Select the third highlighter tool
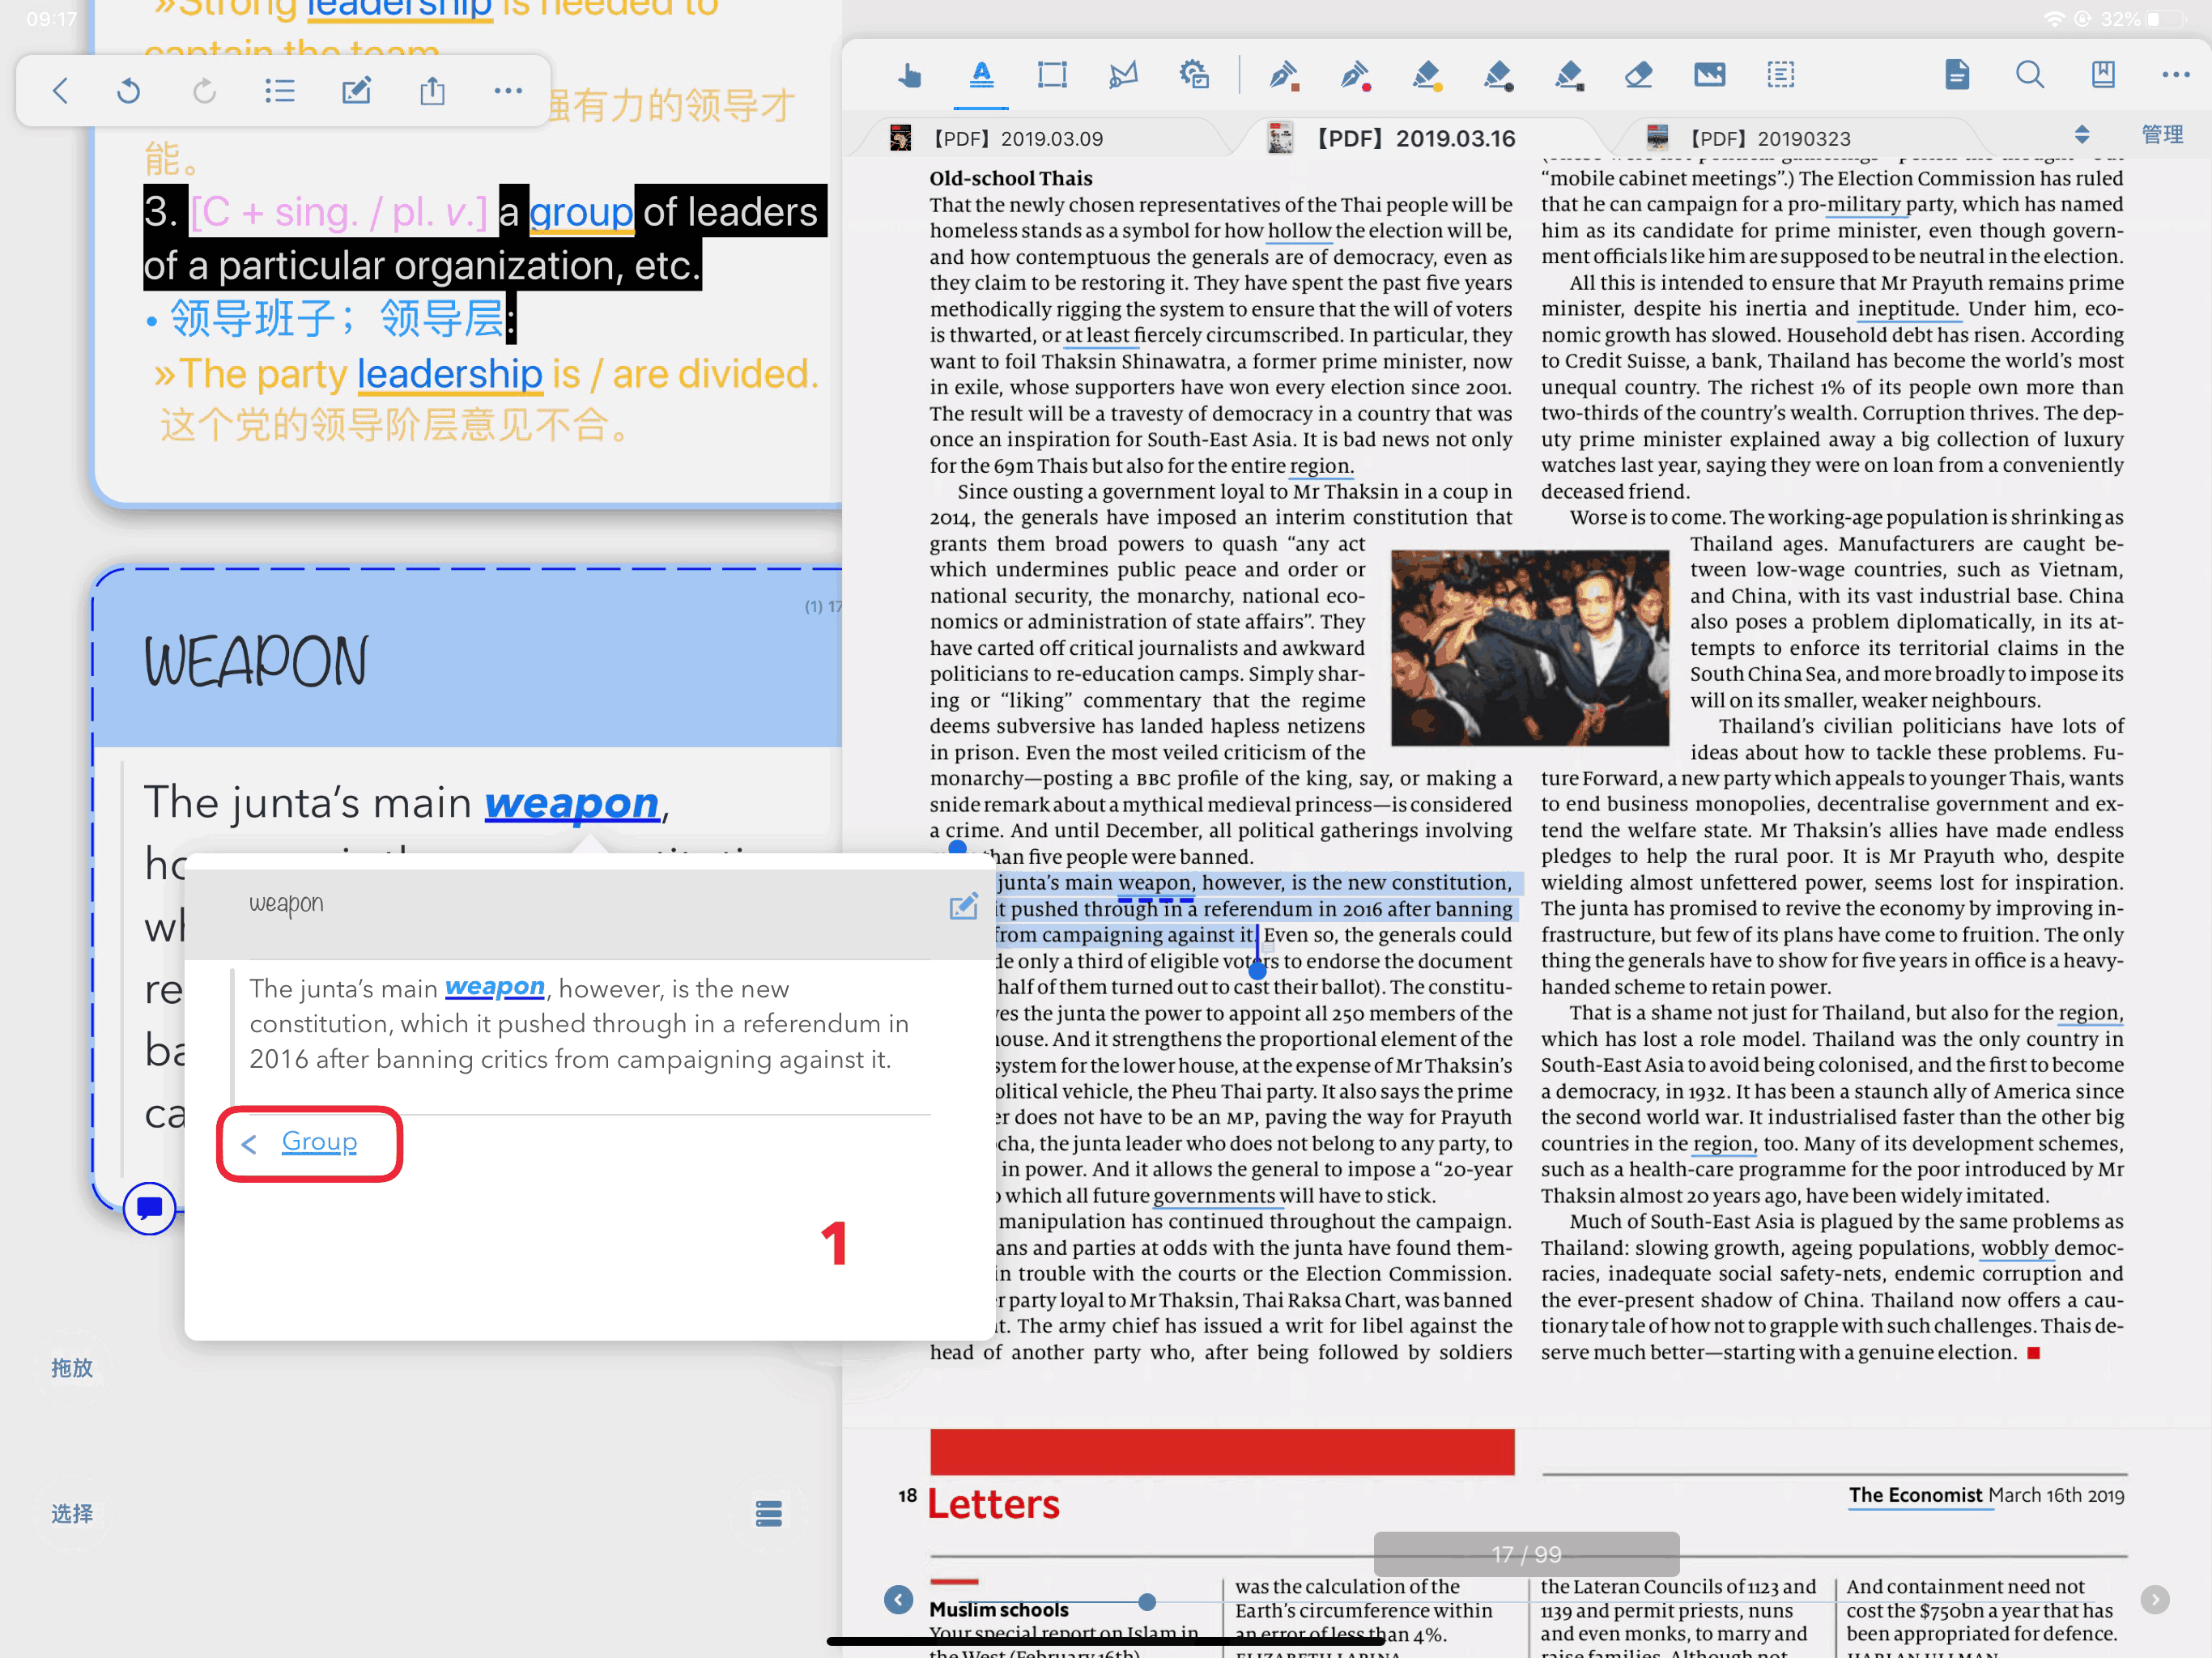The image size is (2212, 1658). (x=1569, y=75)
